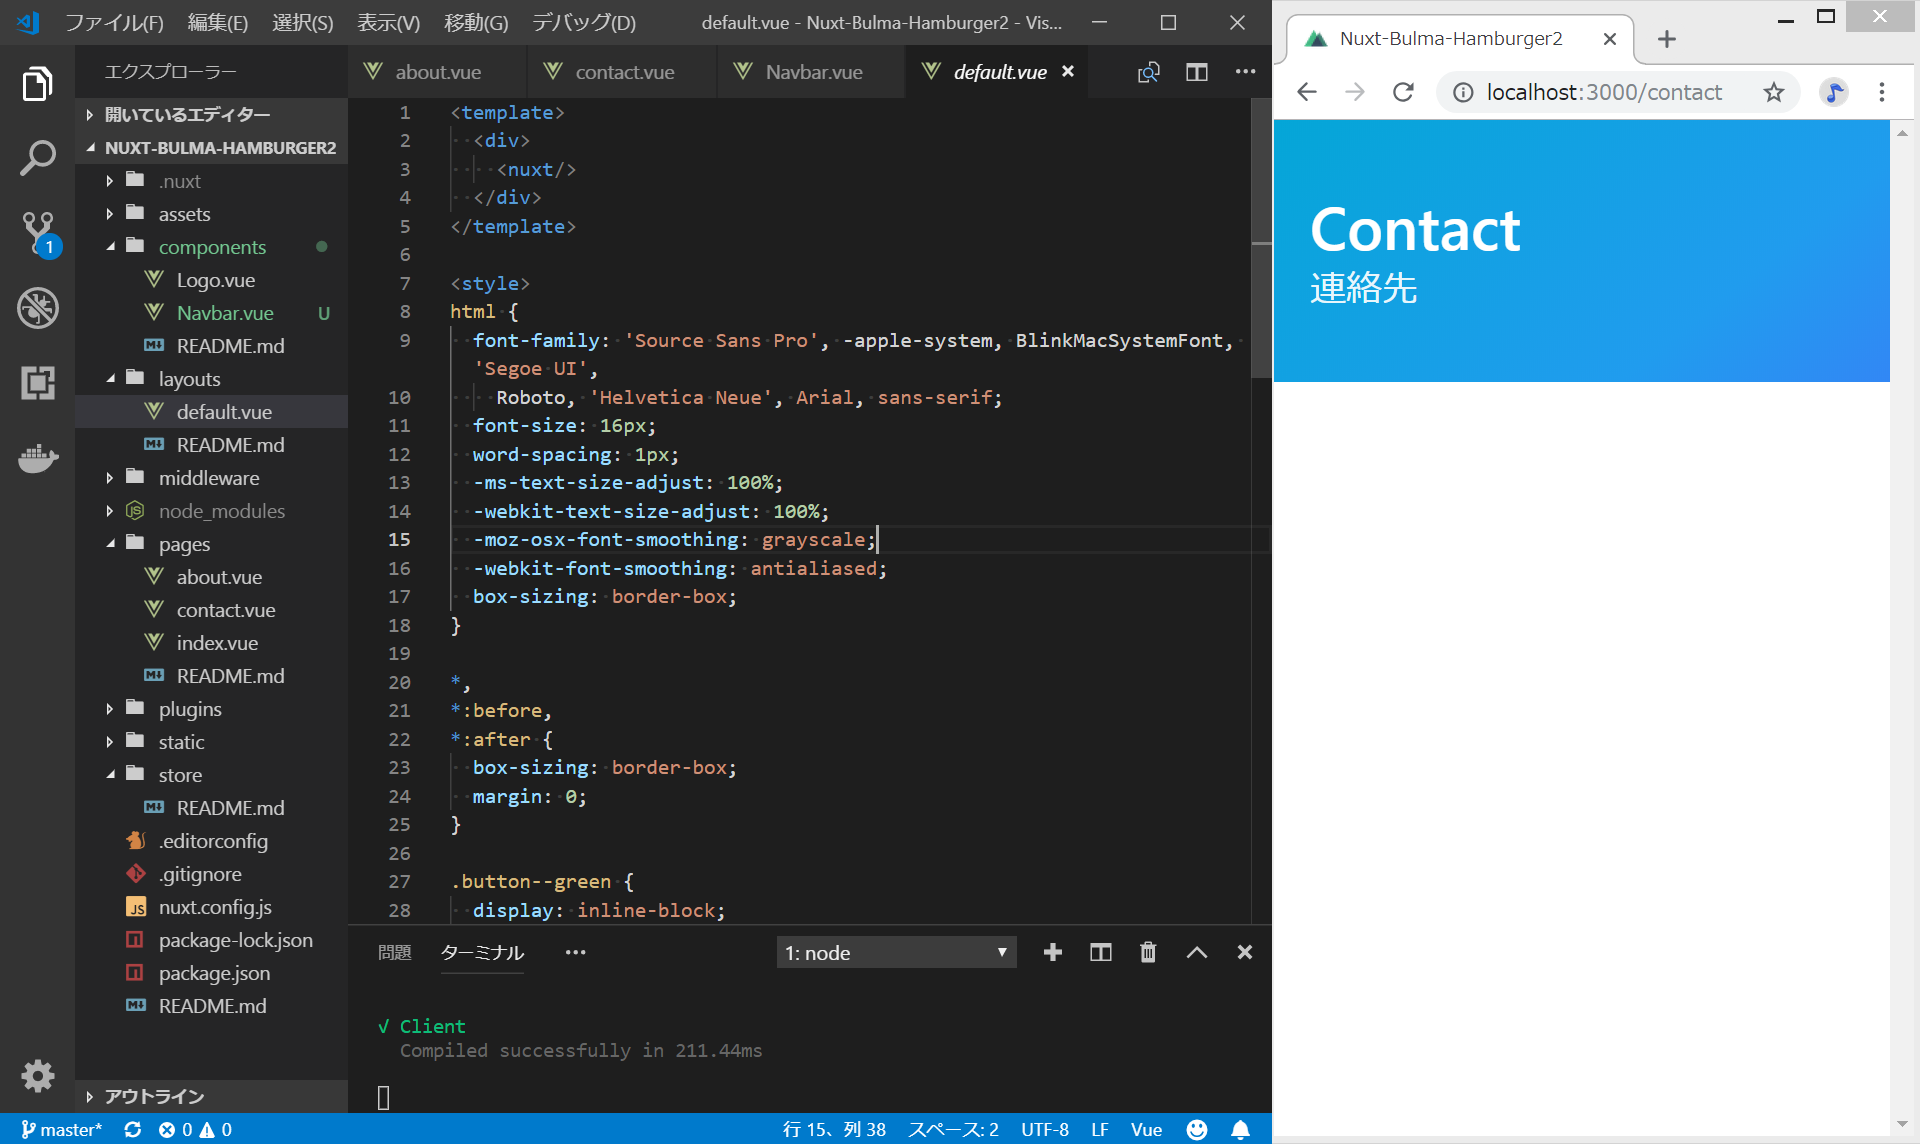Open the terminal selector '1: node' dropdown
Screen dimensions: 1920x1144
[895, 952]
